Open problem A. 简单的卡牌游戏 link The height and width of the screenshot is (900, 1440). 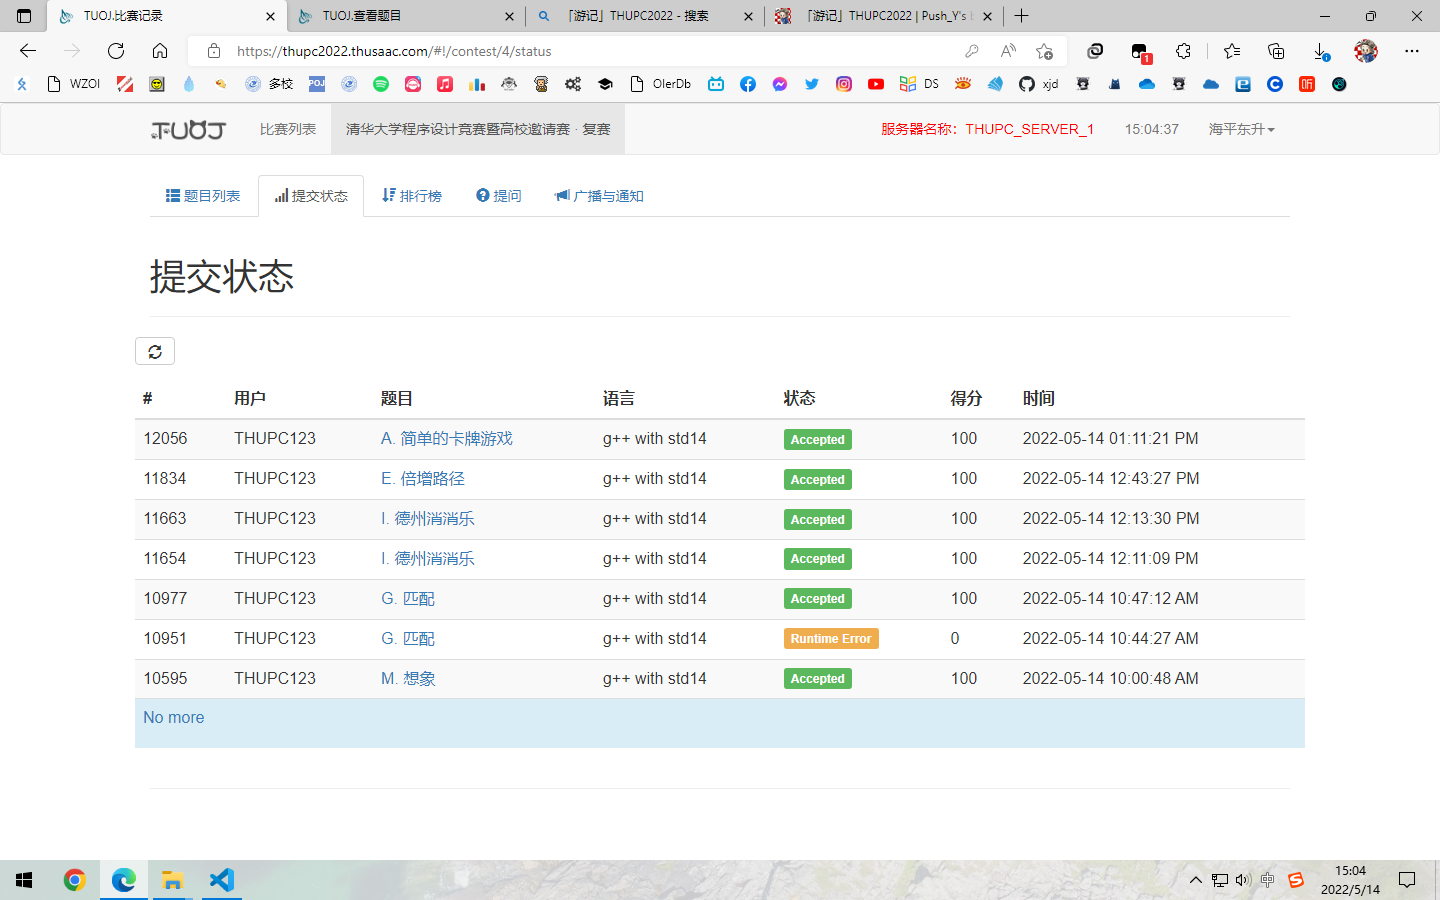tap(446, 438)
